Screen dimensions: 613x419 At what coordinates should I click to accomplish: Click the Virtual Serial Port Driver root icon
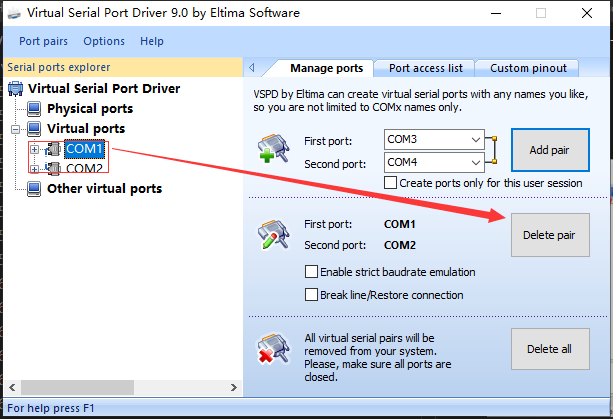[16, 89]
